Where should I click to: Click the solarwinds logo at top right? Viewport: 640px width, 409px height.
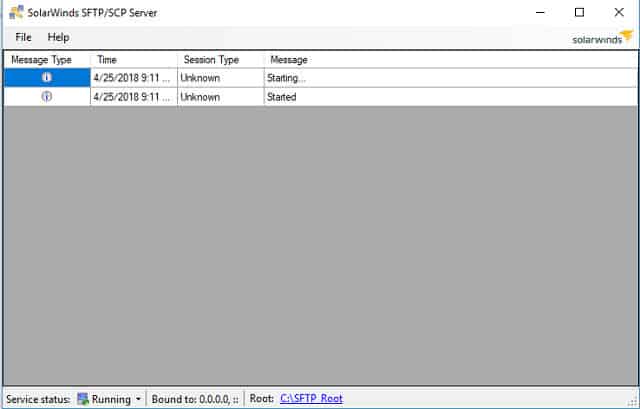click(602, 38)
